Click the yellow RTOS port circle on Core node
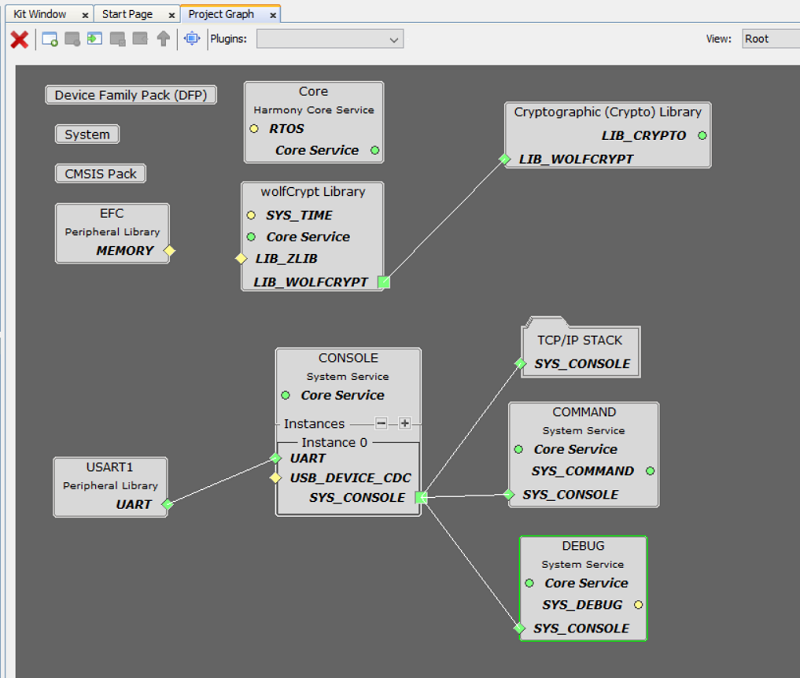This screenshot has width=800, height=678. (x=254, y=129)
